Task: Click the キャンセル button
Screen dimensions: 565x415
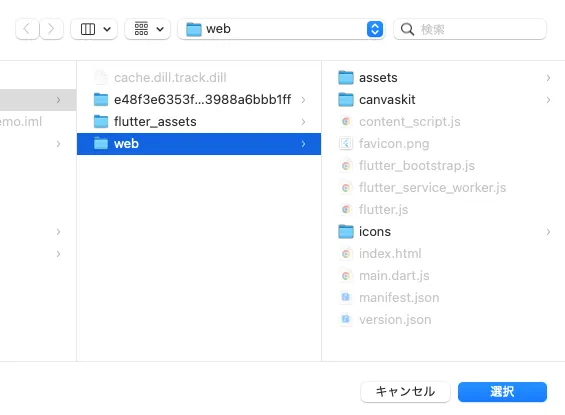Action: tap(405, 392)
